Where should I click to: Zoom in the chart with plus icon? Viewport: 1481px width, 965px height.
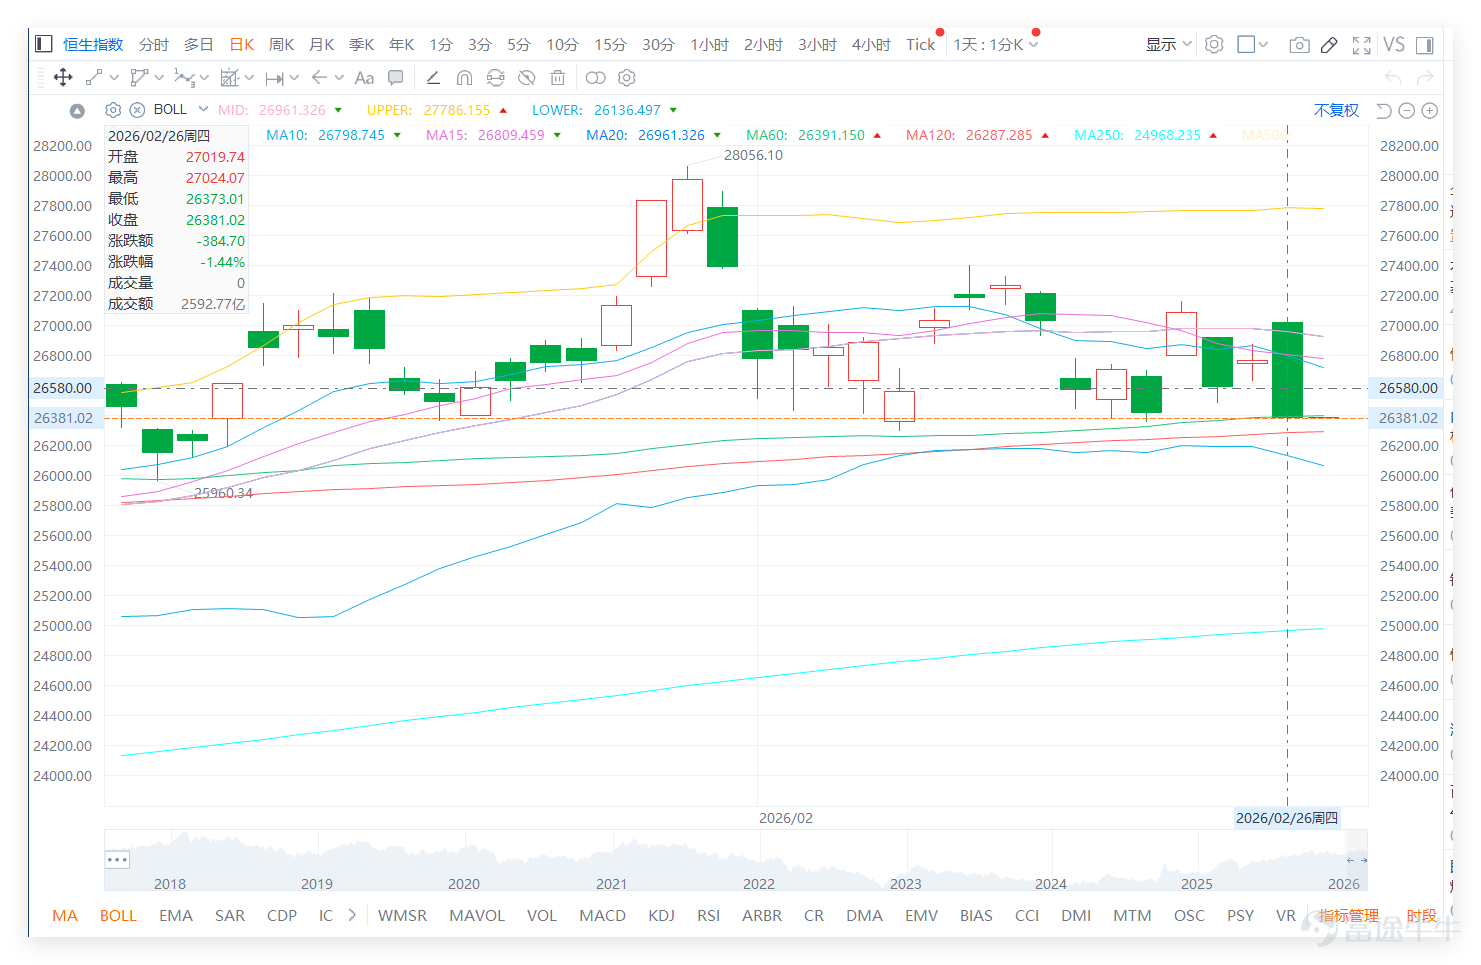point(1430,110)
